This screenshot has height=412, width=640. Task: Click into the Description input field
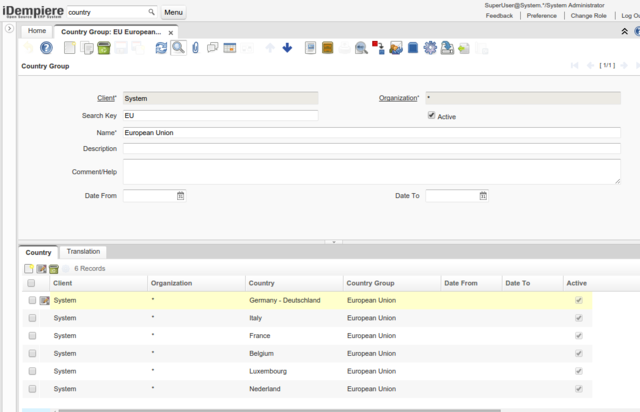pos(371,149)
